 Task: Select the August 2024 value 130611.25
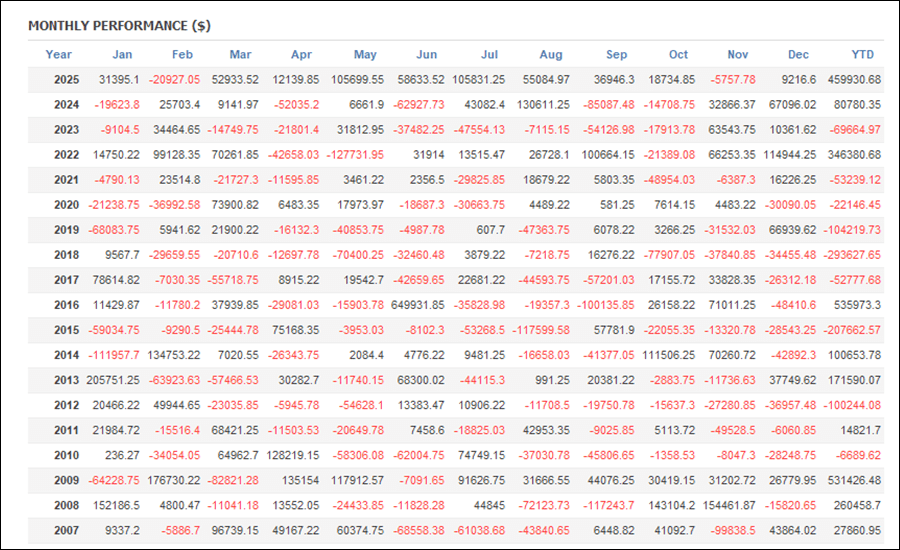537,105
